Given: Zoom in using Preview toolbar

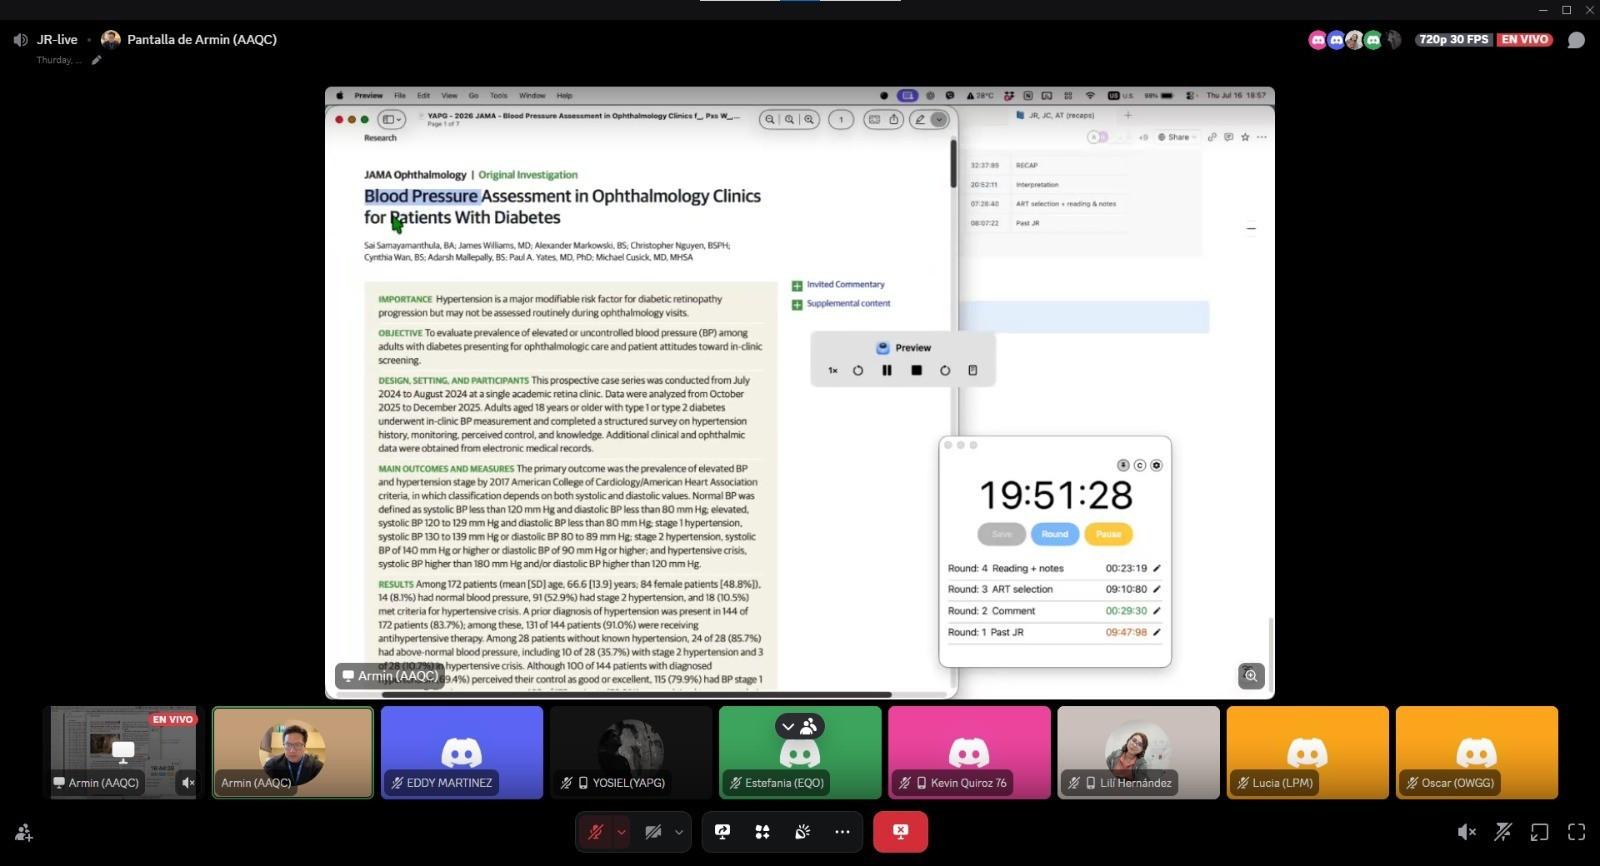Looking at the screenshot, I should click(x=809, y=120).
